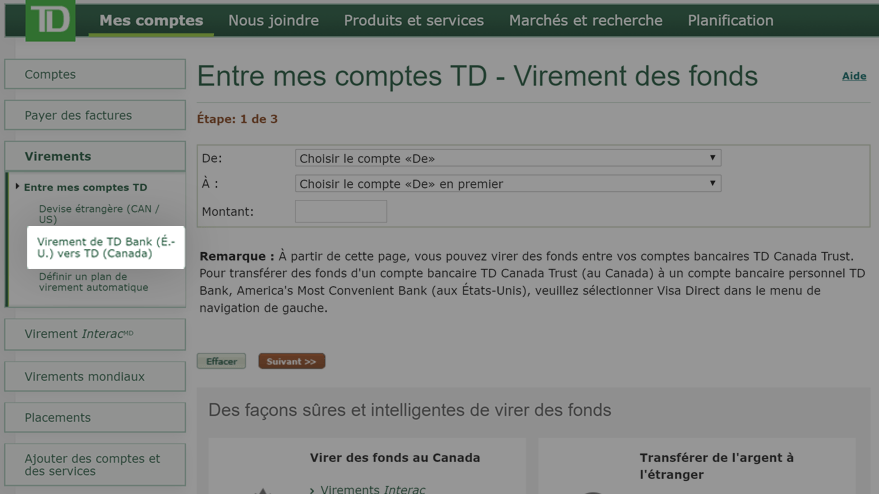Expand the «De» account dropdown

tap(508, 158)
